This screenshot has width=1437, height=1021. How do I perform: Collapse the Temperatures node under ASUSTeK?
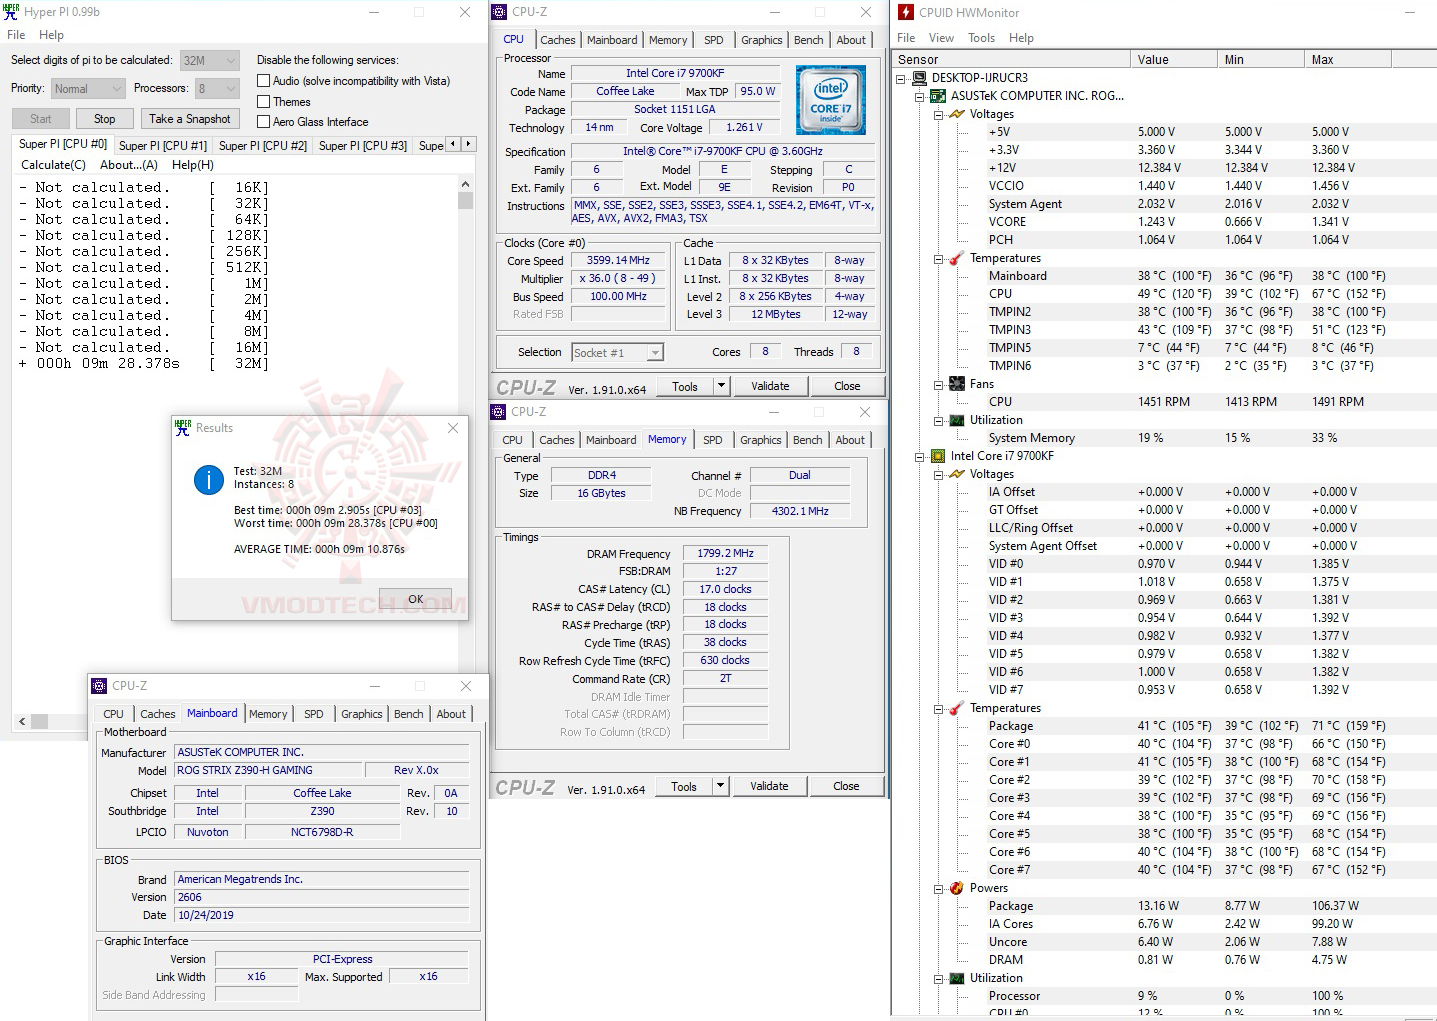pos(939,258)
